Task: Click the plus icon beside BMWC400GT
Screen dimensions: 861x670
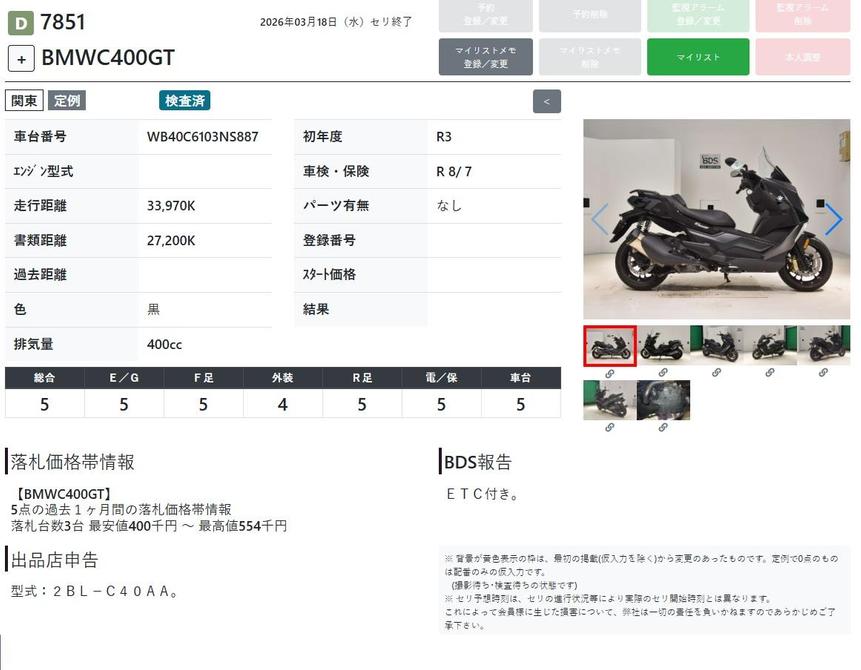Action: (21, 58)
